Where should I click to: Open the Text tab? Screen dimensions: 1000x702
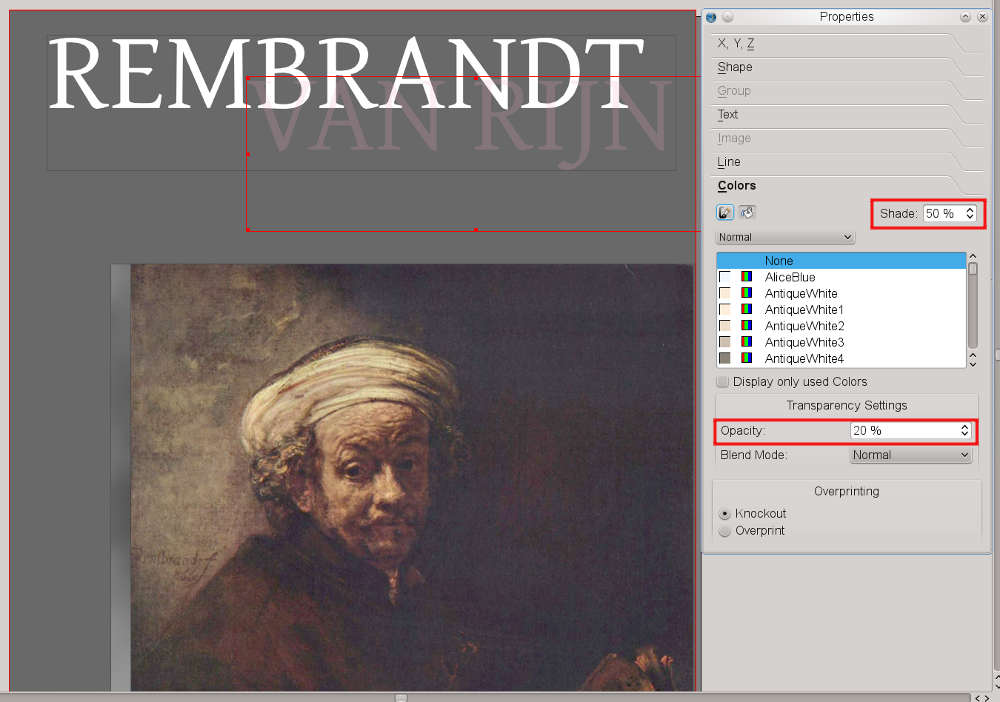point(728,115)
